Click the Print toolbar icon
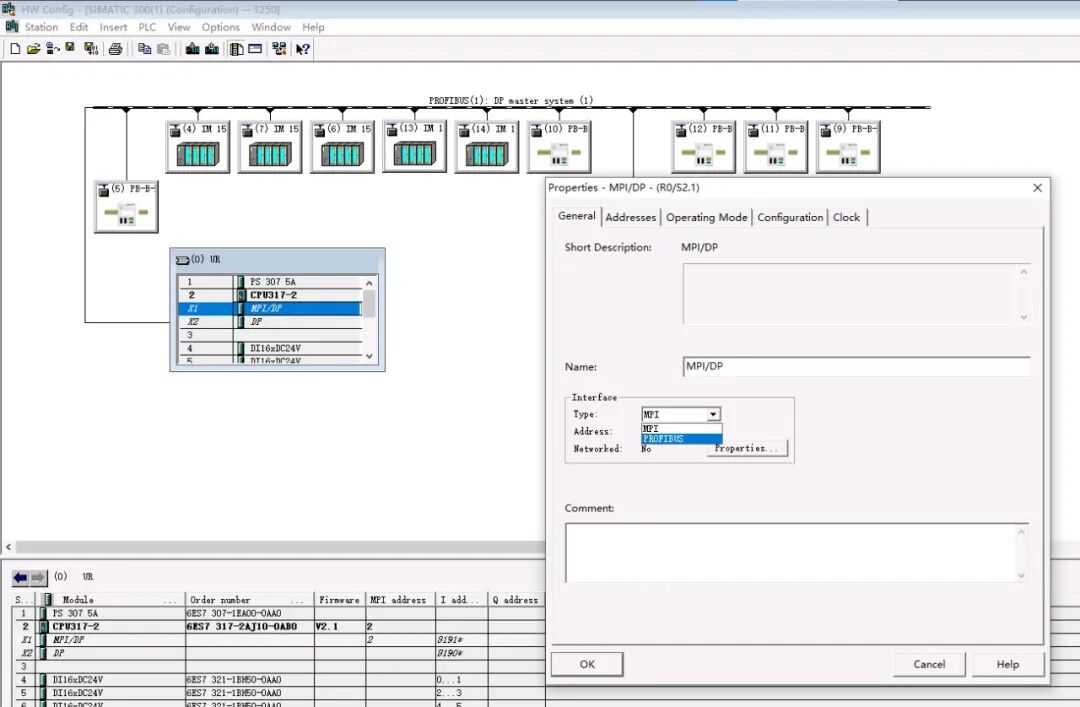This screenshot has width=1080, height=707. point(116,49)
